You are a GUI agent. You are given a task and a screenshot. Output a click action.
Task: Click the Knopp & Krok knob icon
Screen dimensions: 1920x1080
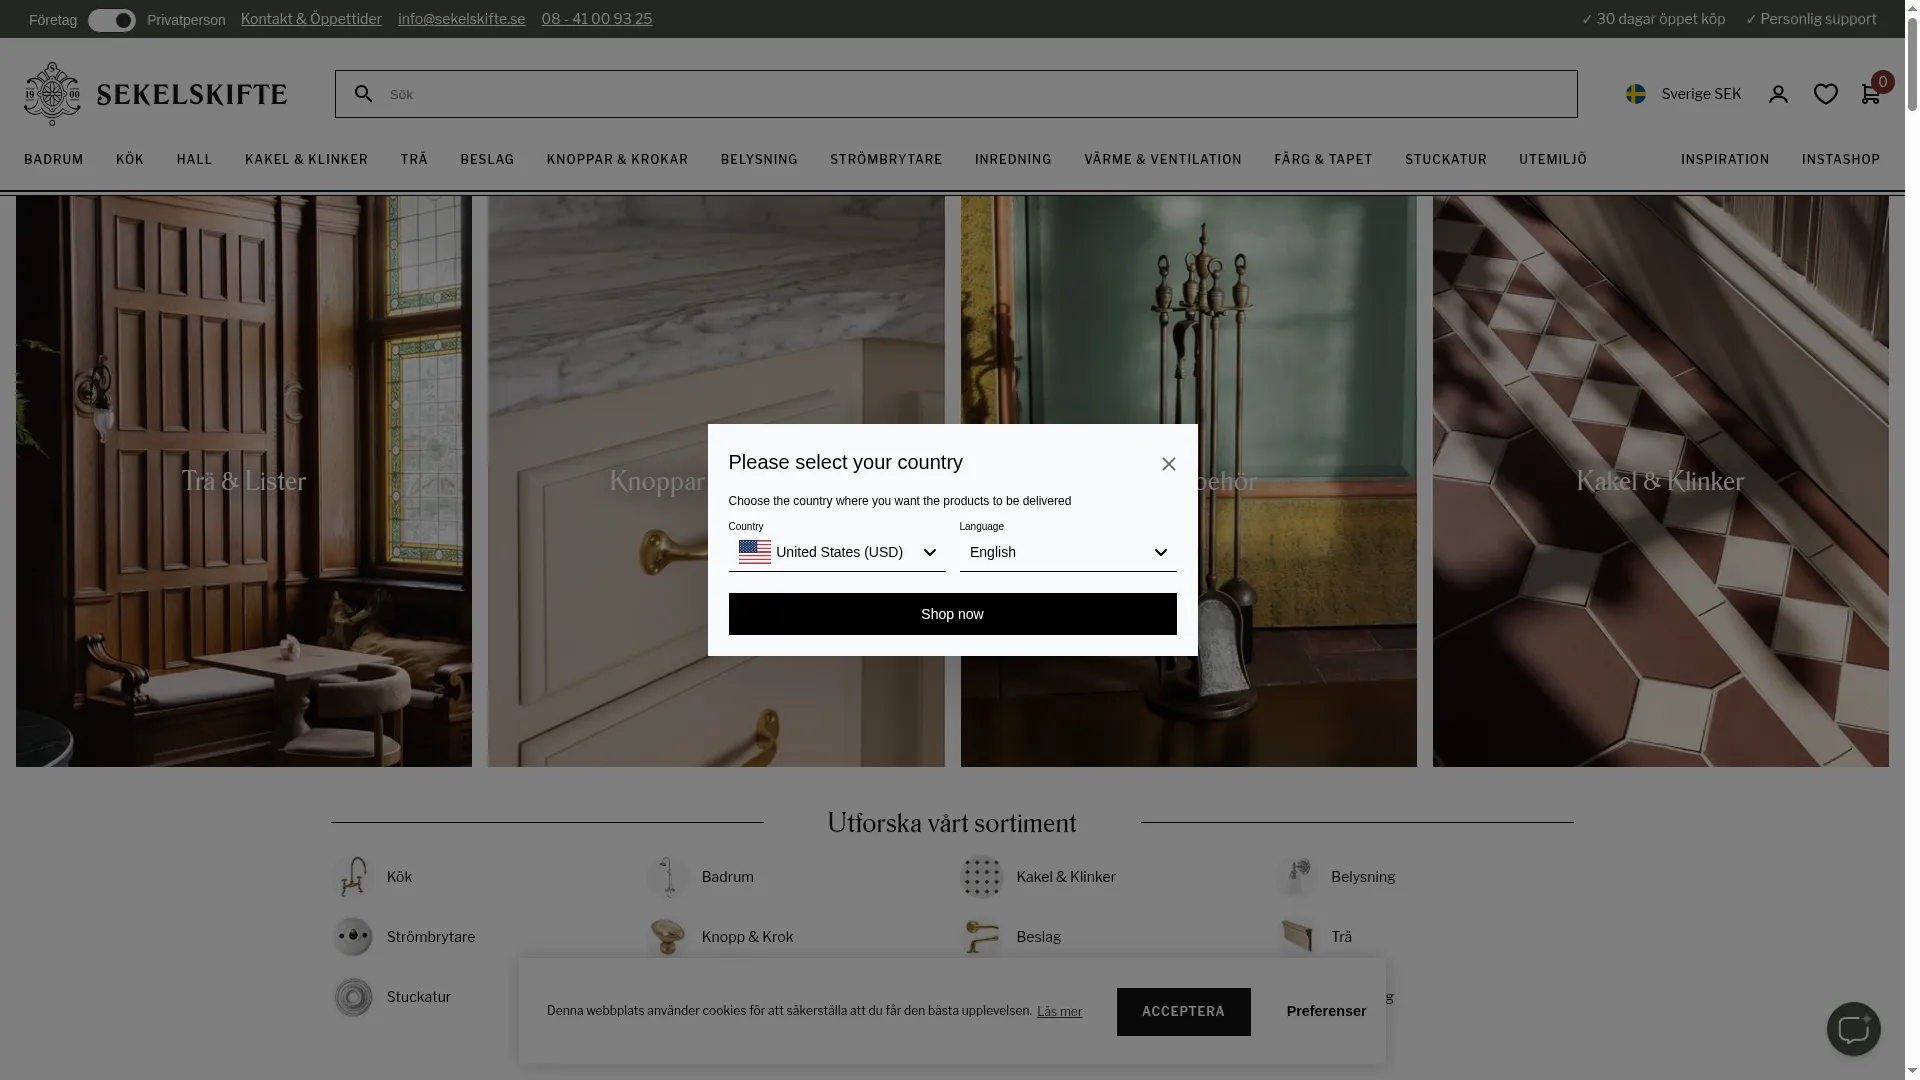tap(668, 937)
